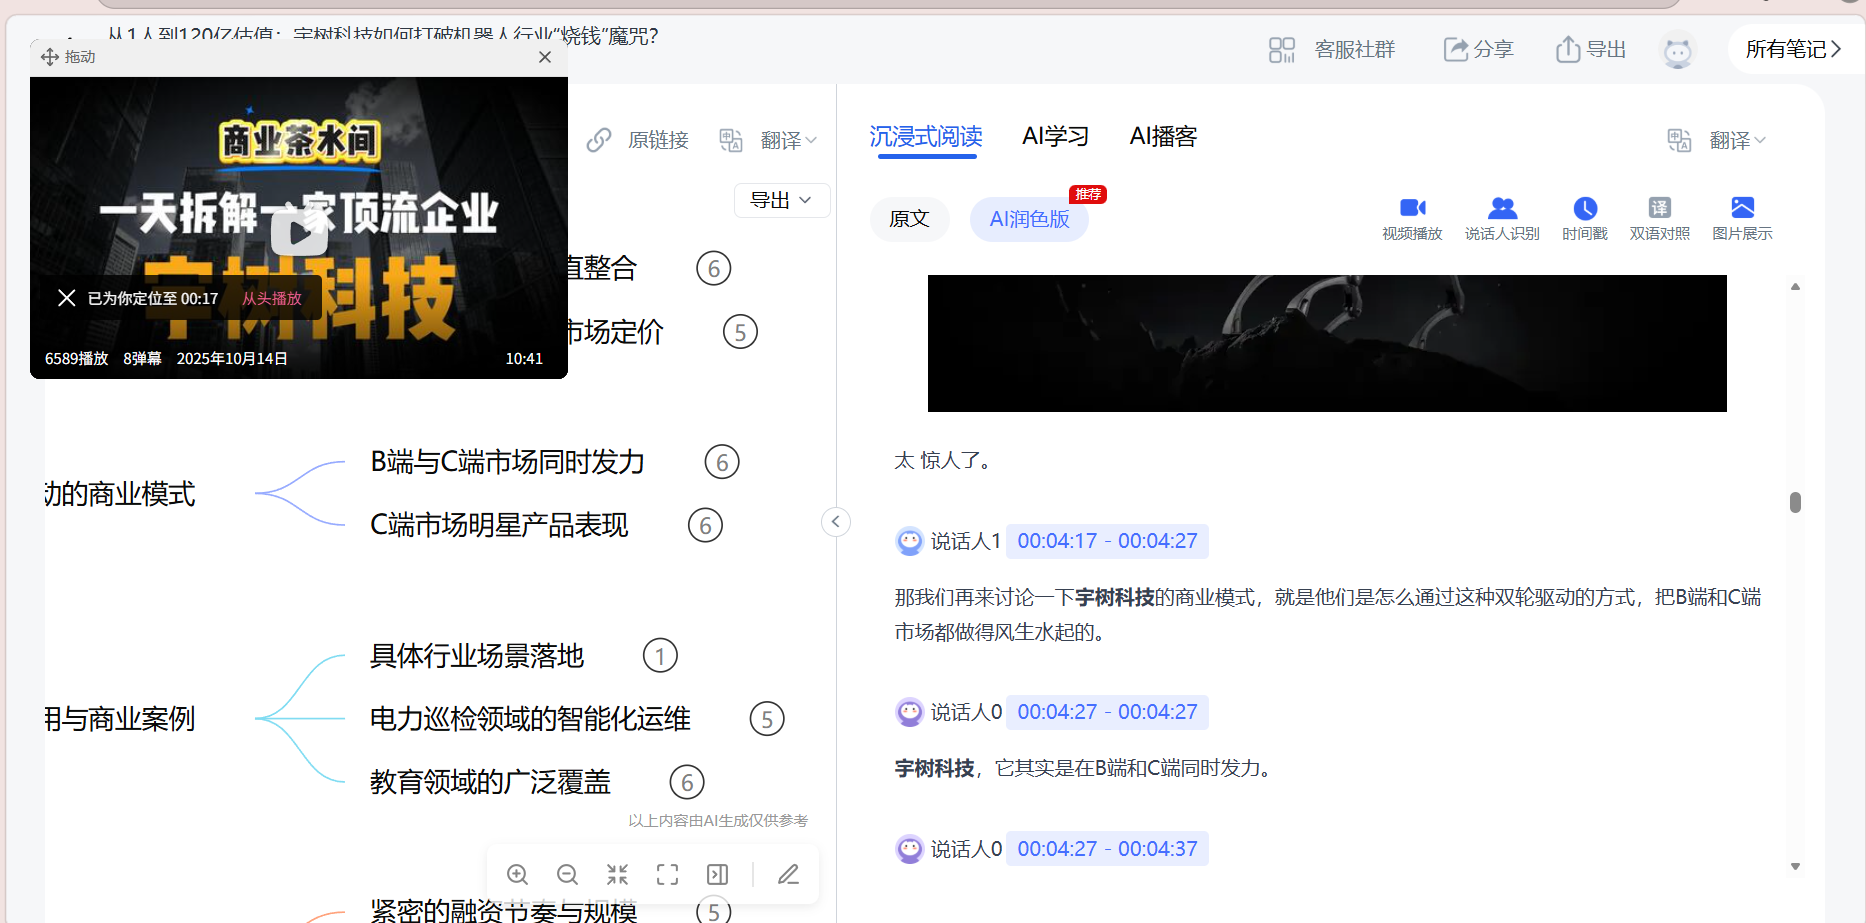Open the cat avatar profile icon
Screen dimensions: 1866x923
click(x=1677, y=51)
